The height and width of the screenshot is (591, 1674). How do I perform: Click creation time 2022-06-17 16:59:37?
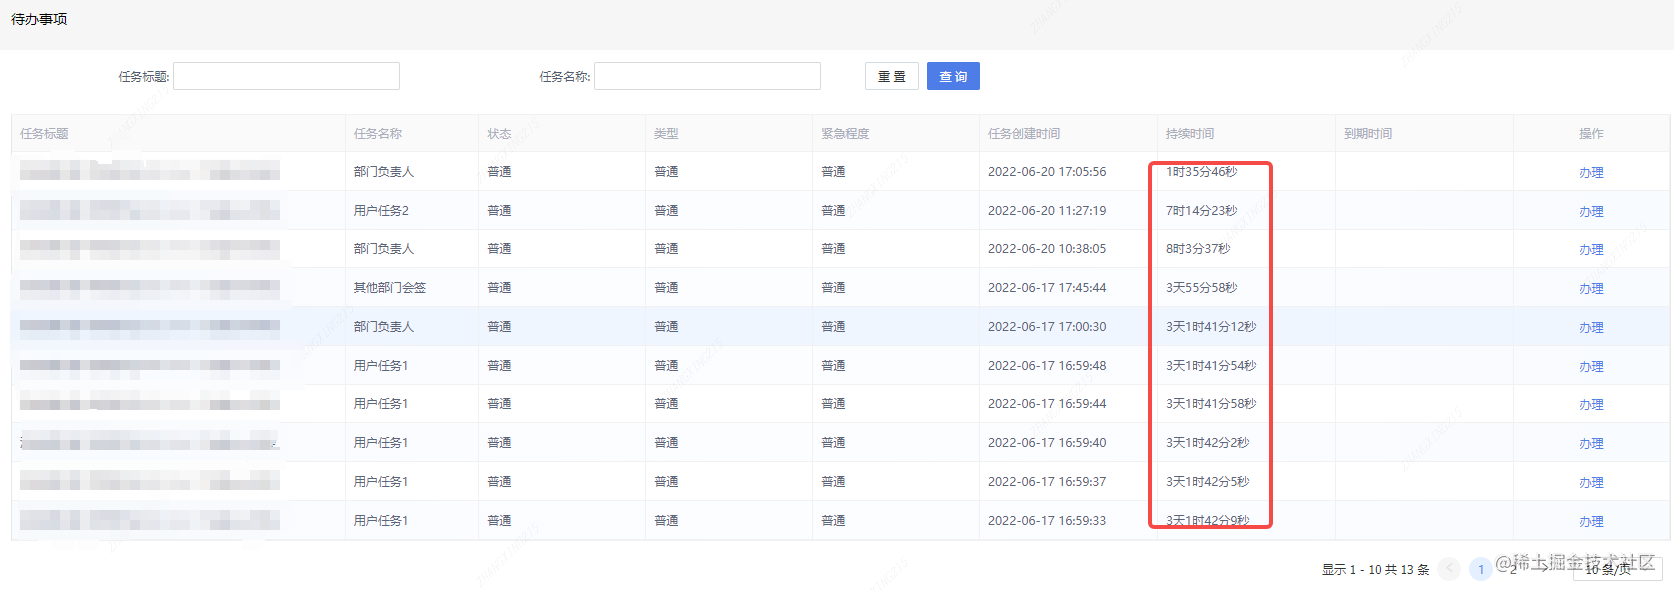pyautogui.click(x=1047, y=481)
